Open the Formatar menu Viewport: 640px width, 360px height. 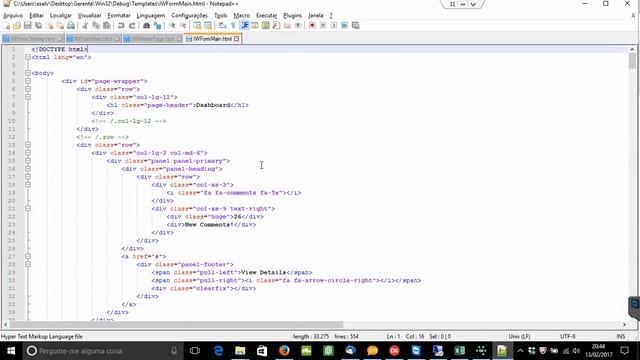point(119,16)
